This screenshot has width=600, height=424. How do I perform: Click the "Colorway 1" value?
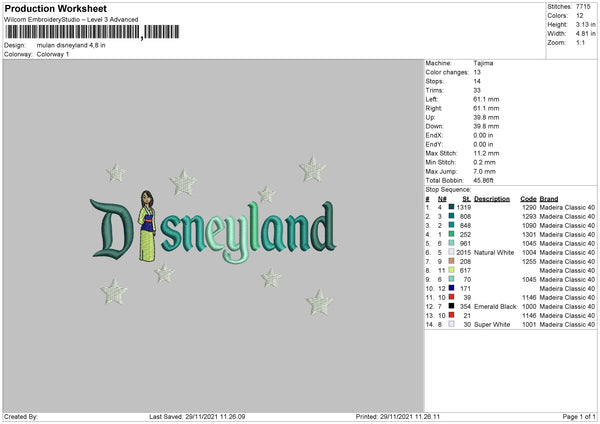53,54
